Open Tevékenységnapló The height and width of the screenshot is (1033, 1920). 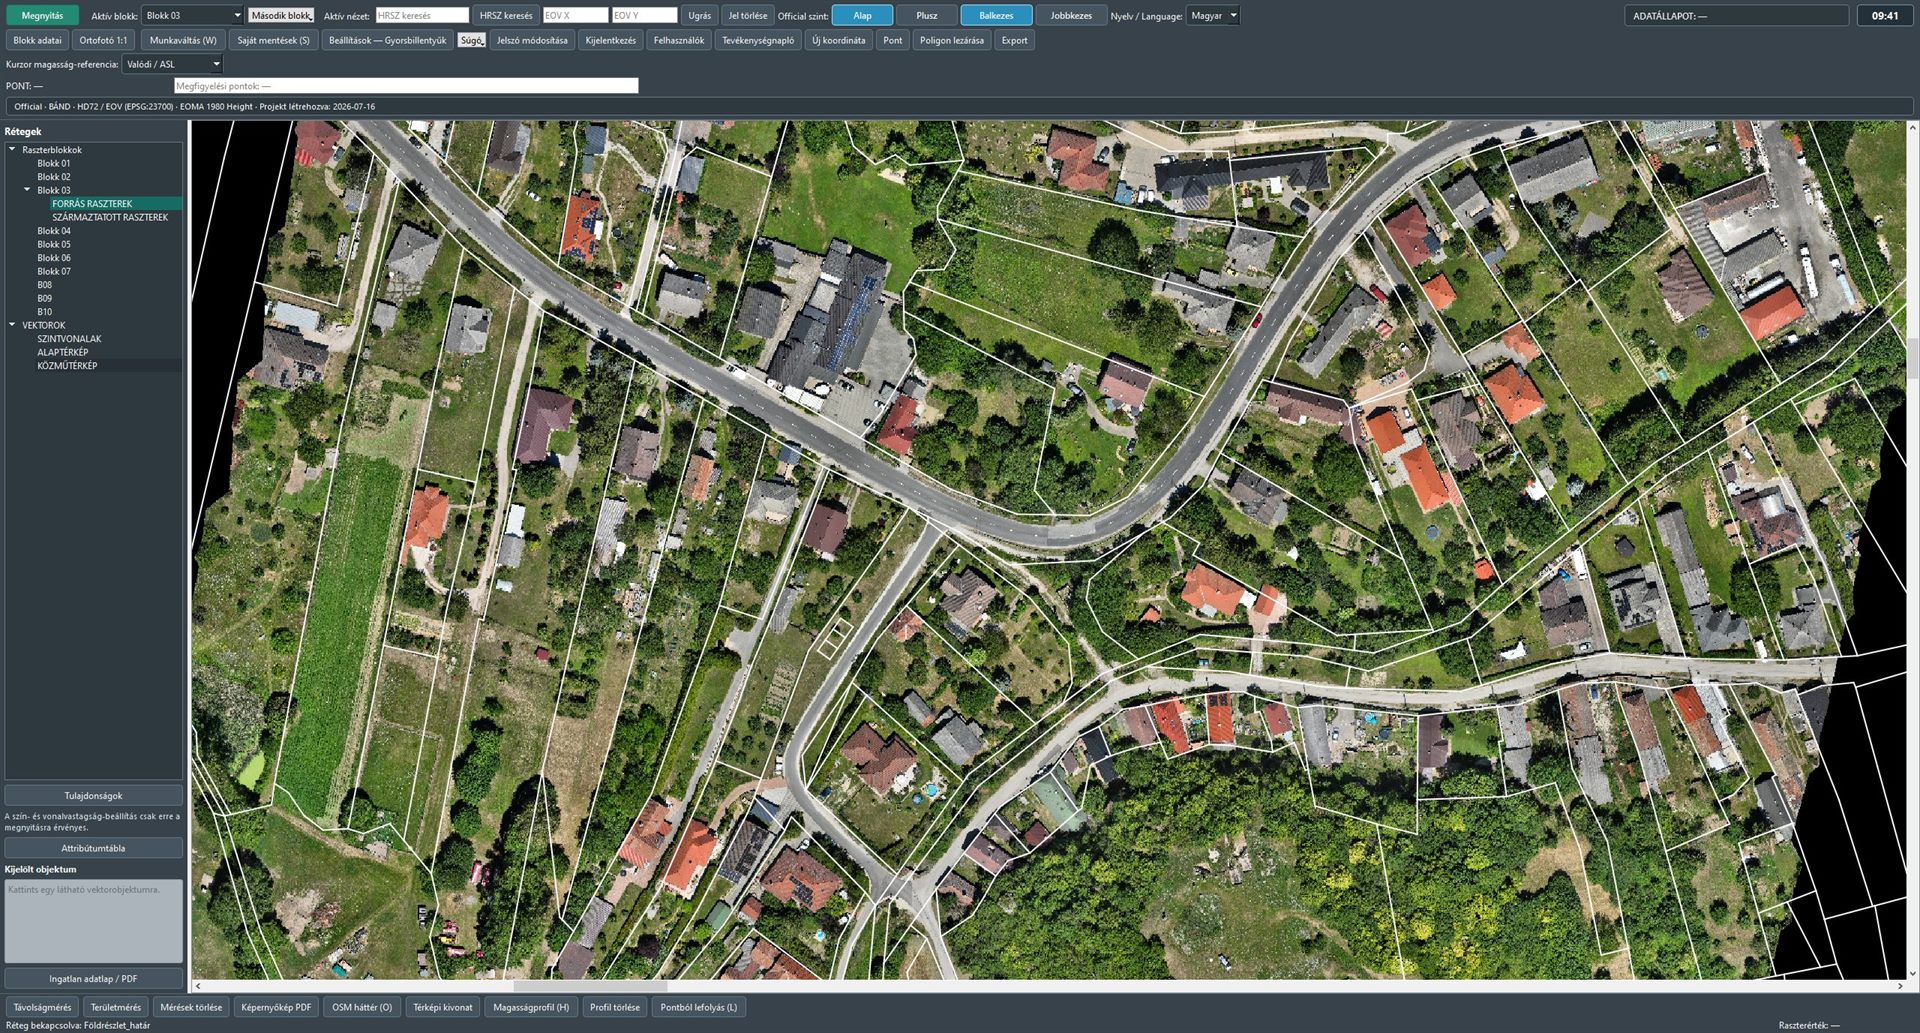point(758,41)
